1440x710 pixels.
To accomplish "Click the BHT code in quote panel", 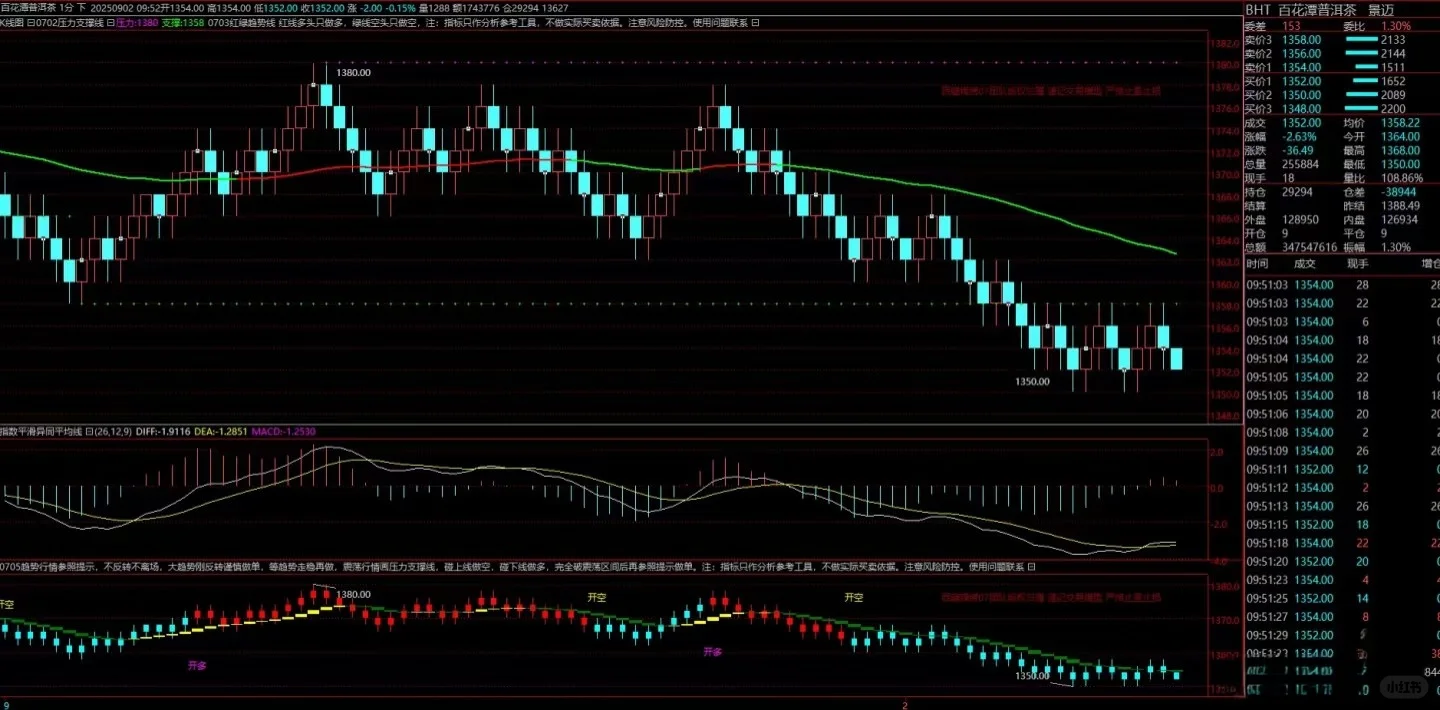I will [x=1260, y=9].
